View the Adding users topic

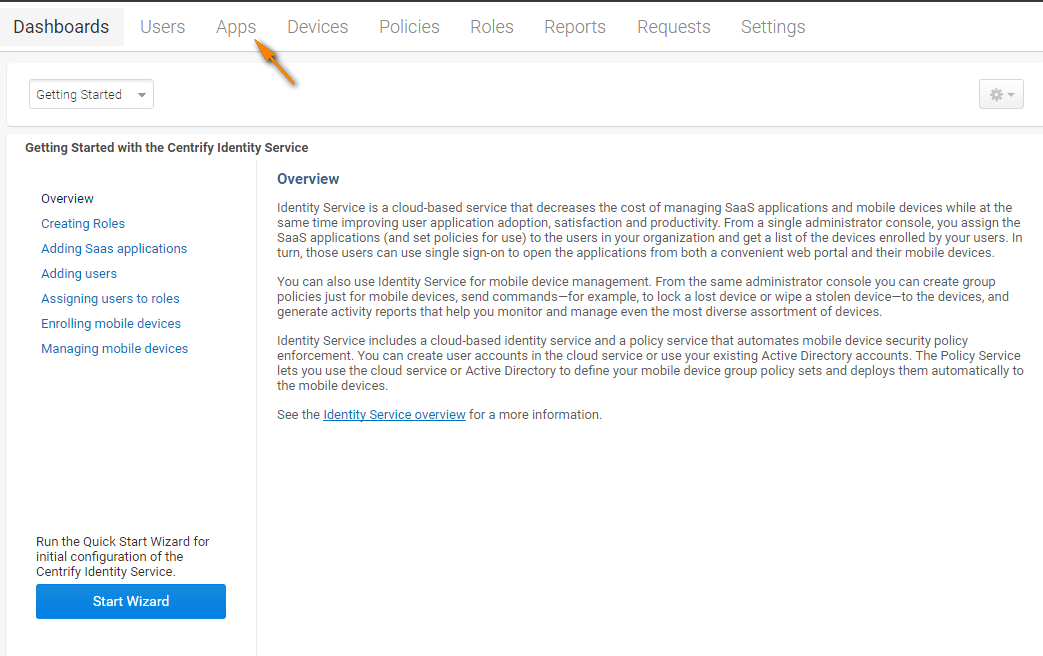pos(79,274)
